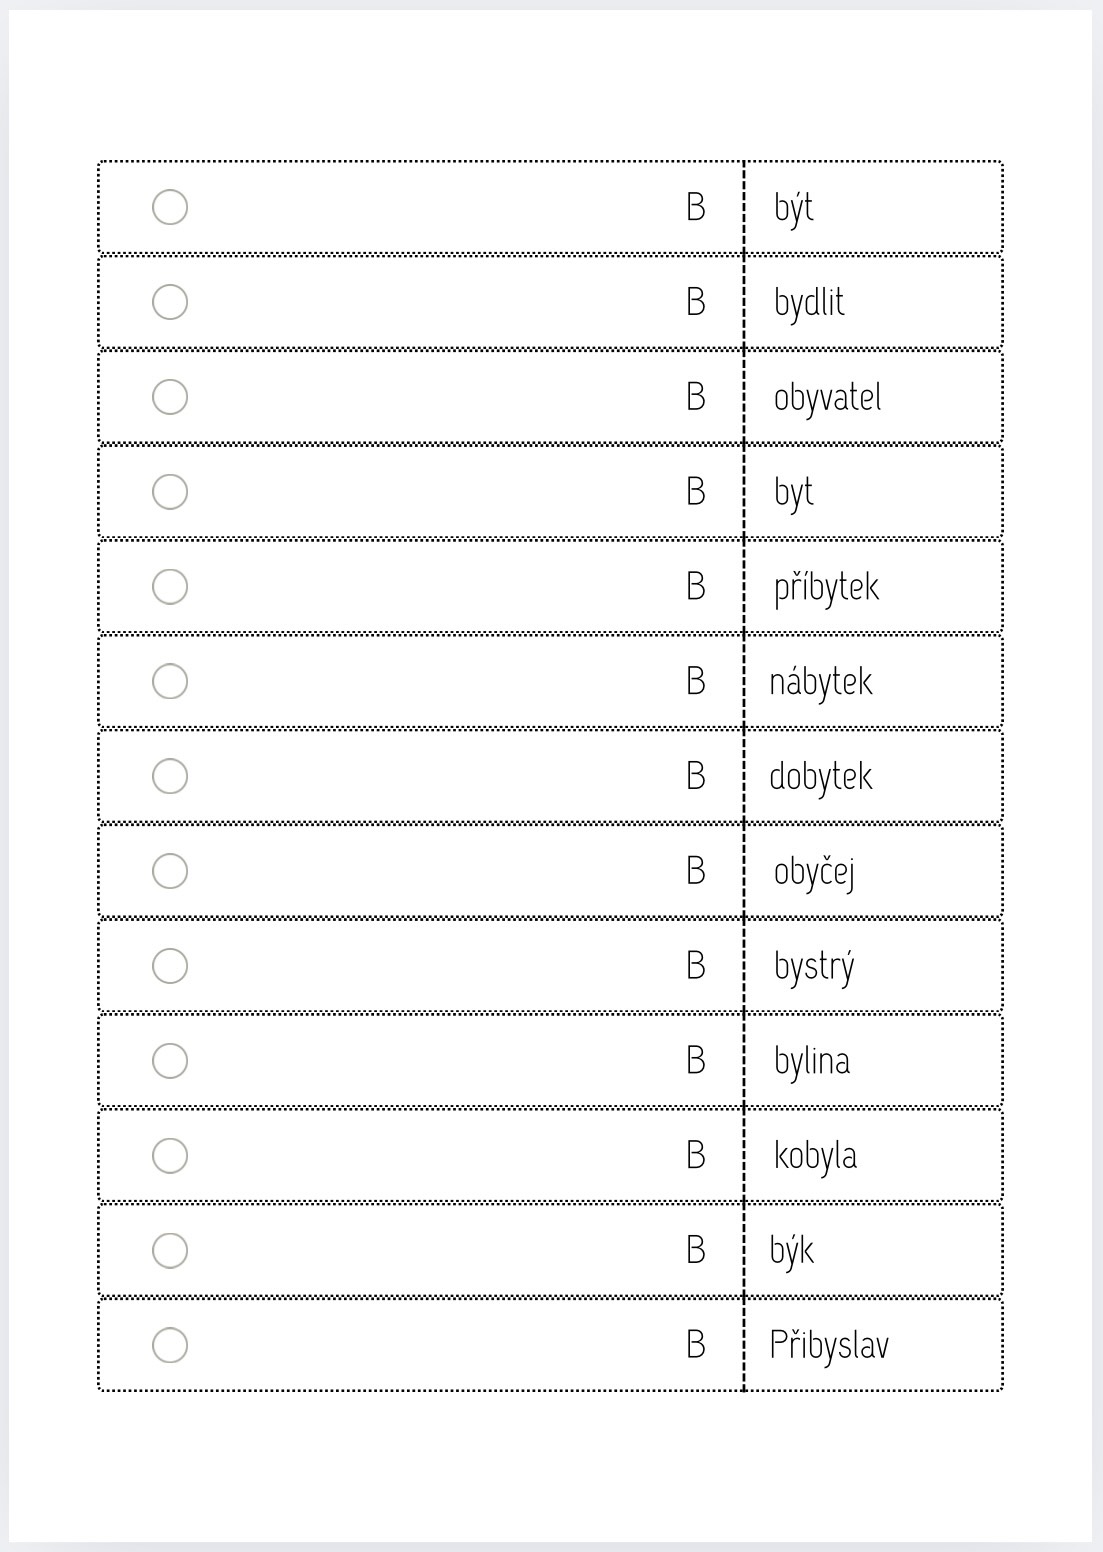Click the word nábytek
Viewport: 1103px width, 1552px height.
821,682
